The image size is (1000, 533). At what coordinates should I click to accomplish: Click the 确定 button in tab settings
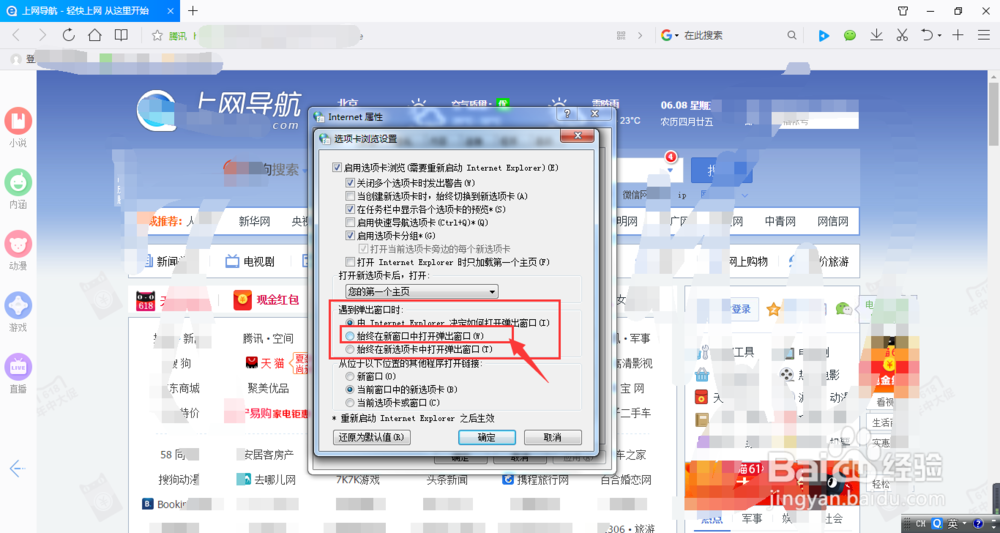point(487,438)
